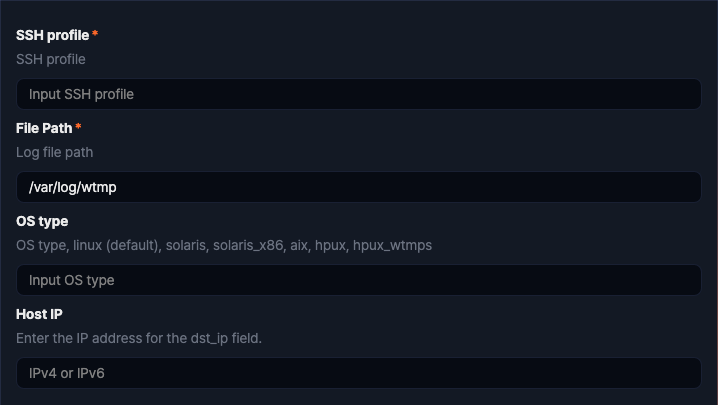This screenshot has height=405, width=718.
Task: Click 'Enter the IP address' helper text
Action: [x=80, y=338]
